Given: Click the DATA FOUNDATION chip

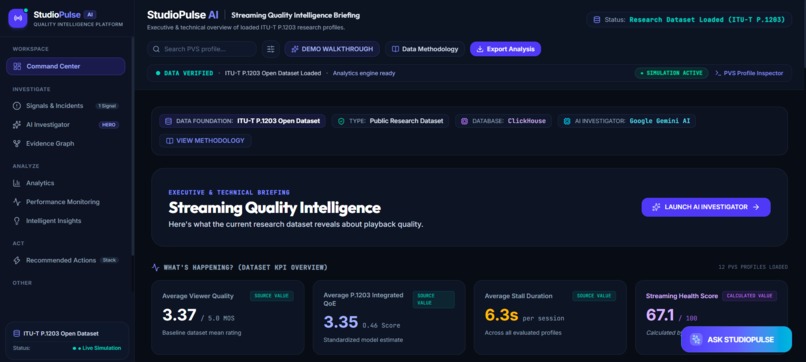Looking at the screenshot, I should 242,121.
